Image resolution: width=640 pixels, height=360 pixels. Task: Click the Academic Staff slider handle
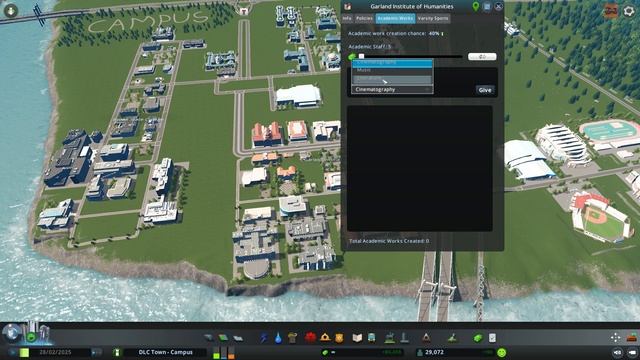[x=361, y=57]
